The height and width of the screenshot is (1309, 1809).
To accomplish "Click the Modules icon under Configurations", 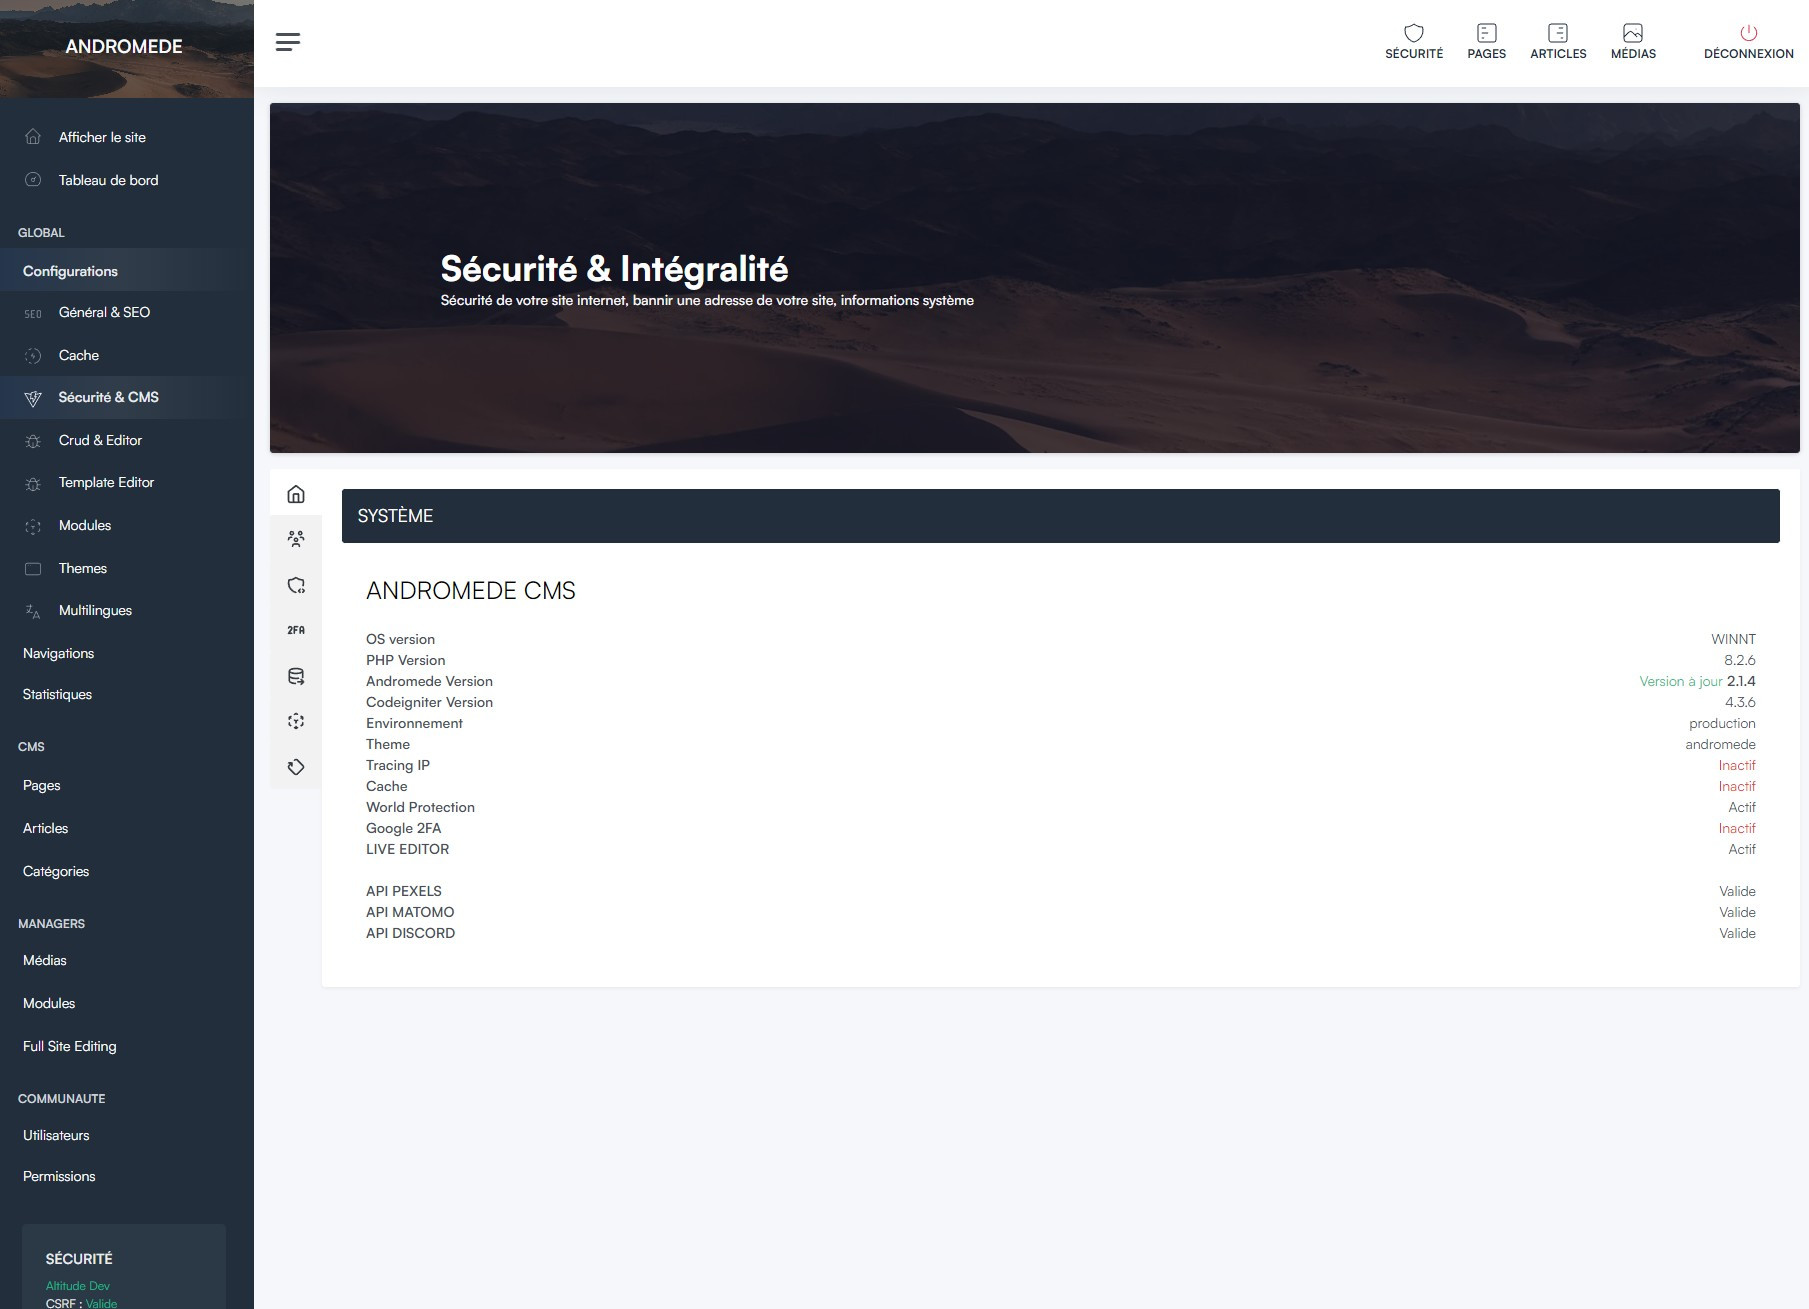I will (x=33, y=526).
